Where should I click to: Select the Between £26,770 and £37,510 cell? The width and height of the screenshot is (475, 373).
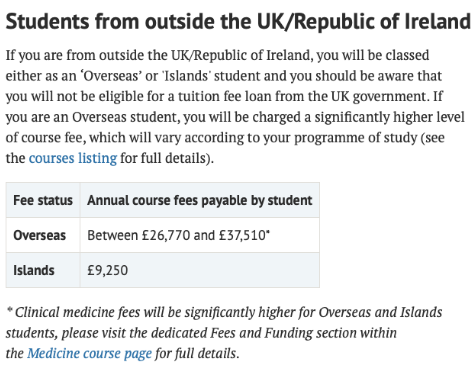click(200, 235)
